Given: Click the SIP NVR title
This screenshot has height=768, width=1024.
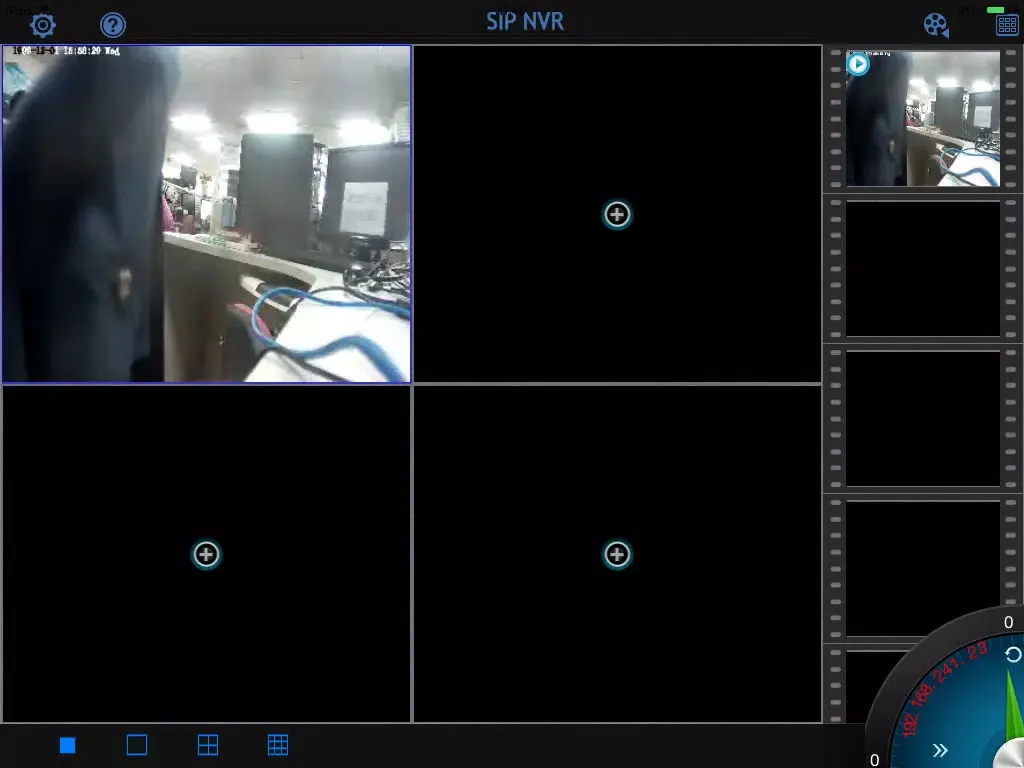Looking at the screenshot, I should 525,22.
